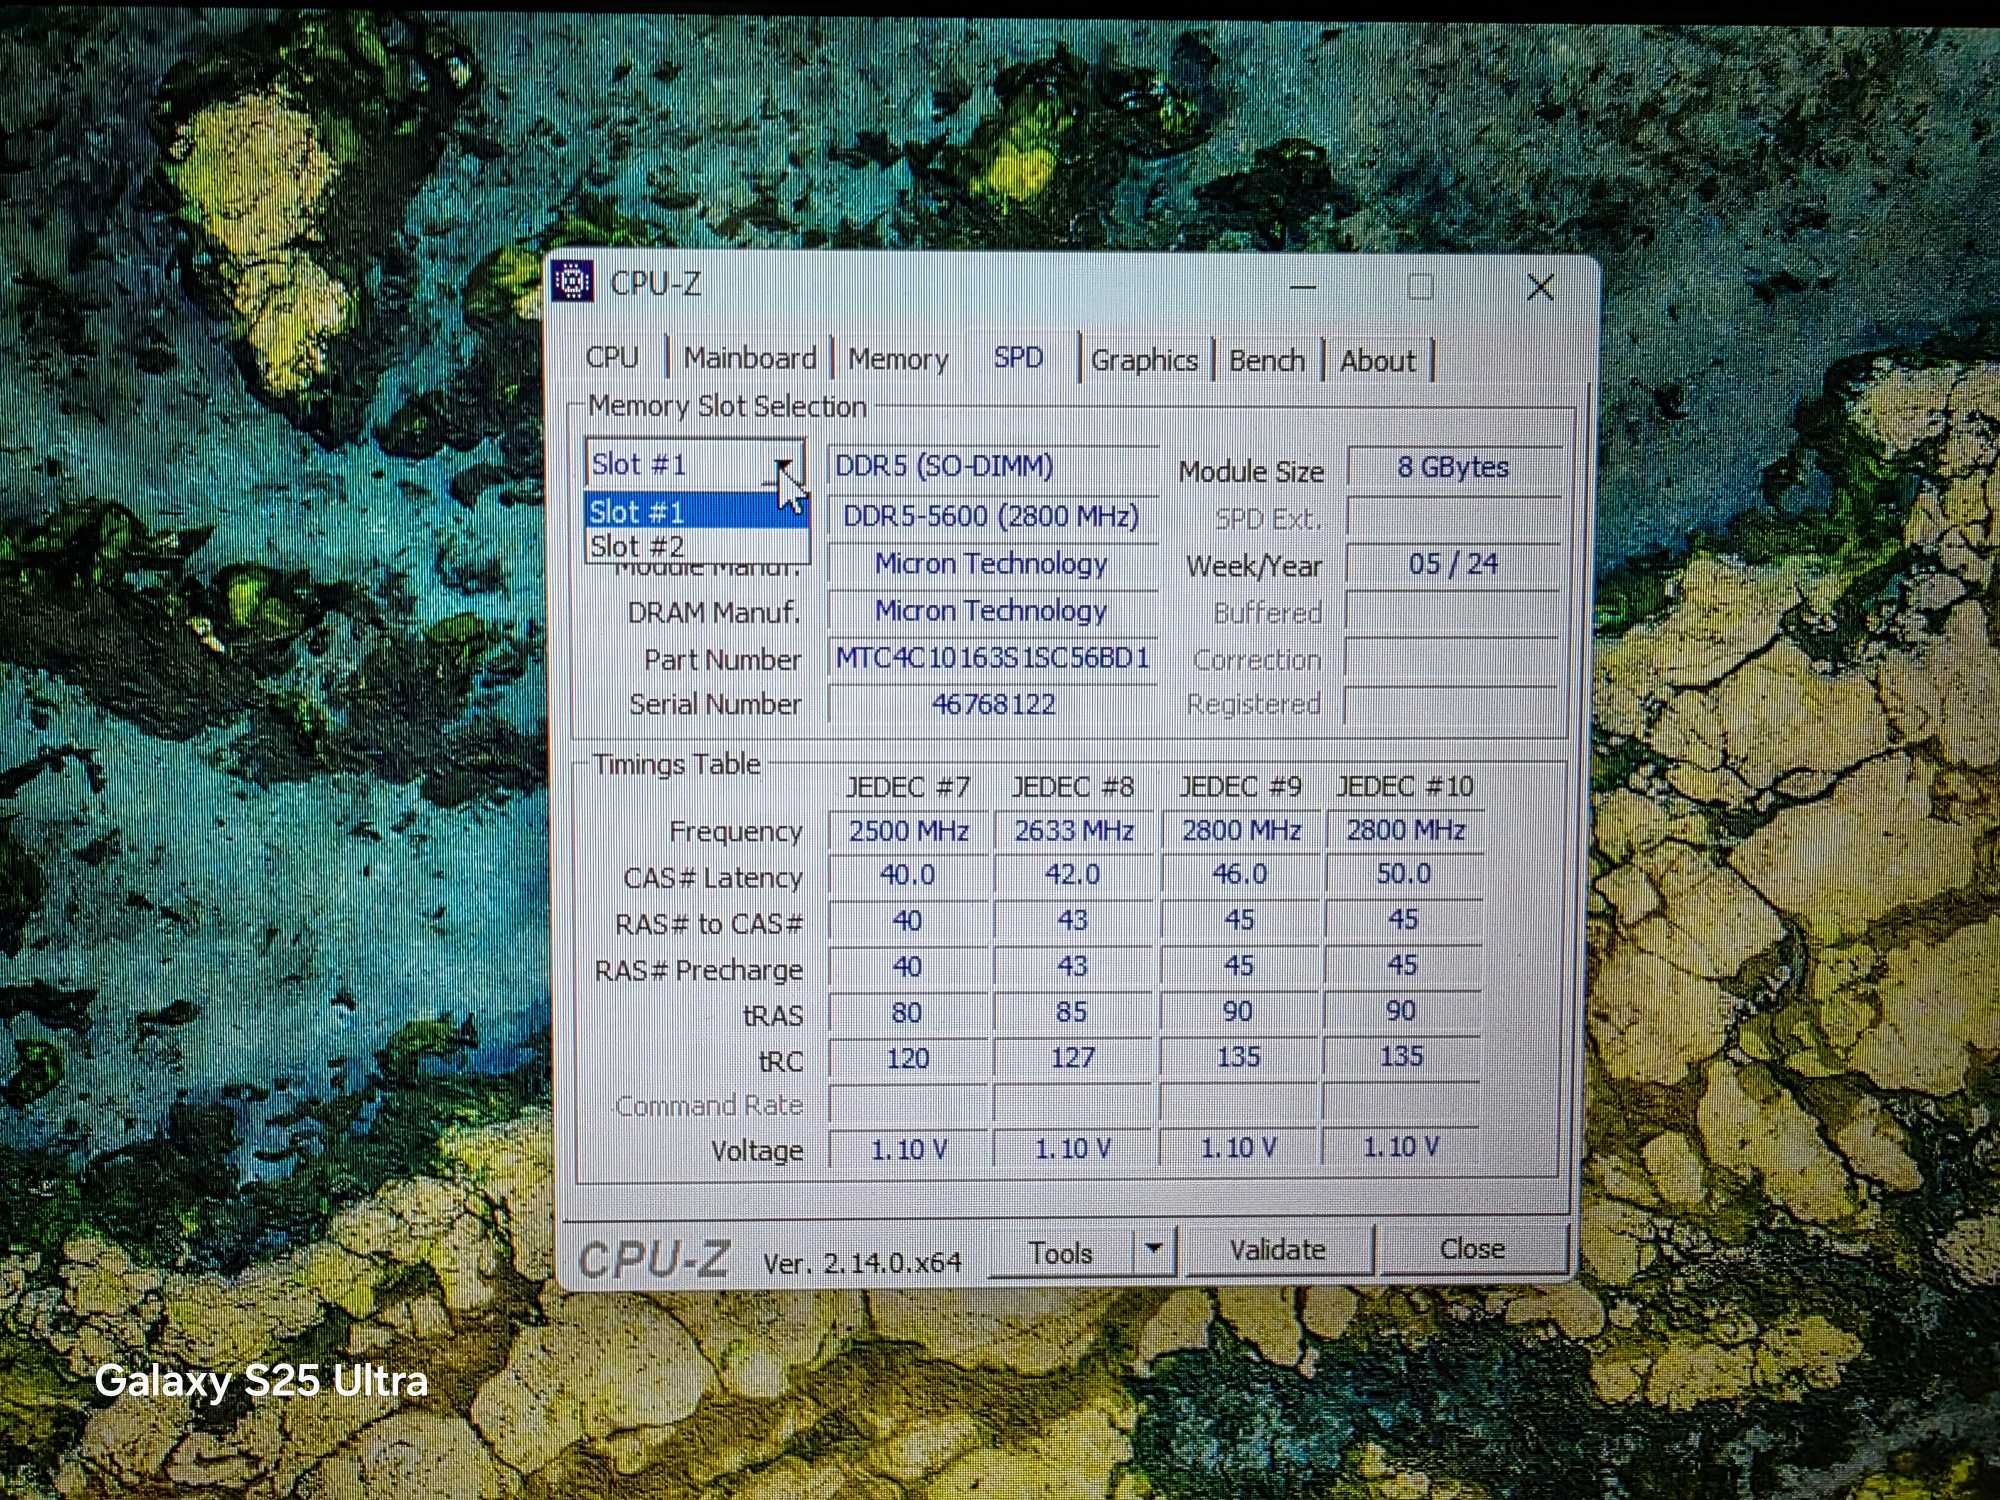Click the CAS# Latency 50.0 cell
The height and width of the screenshot is (1500, 2000).
coord(1404,873)
